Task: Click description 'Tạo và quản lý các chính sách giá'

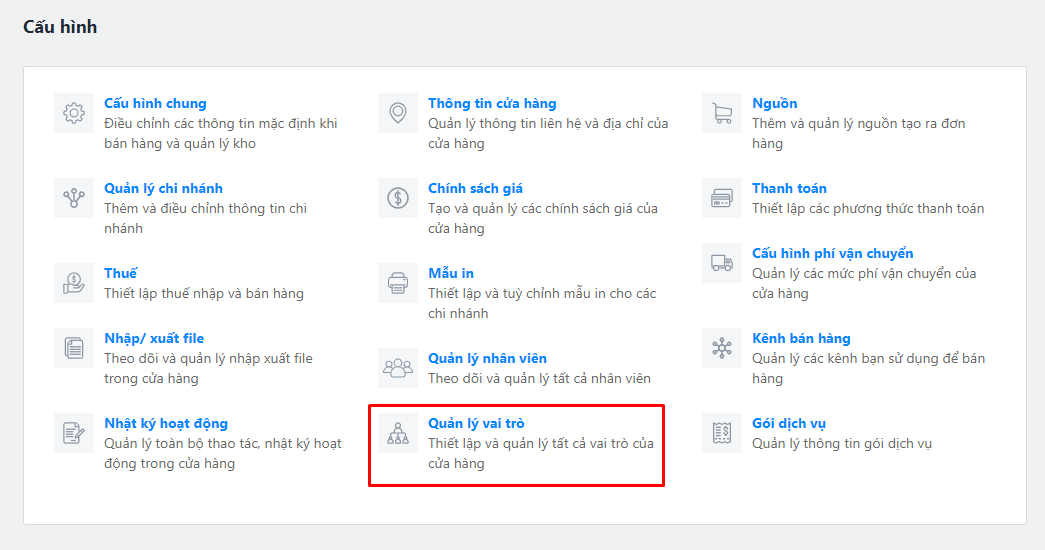Action: click(542, 218)
